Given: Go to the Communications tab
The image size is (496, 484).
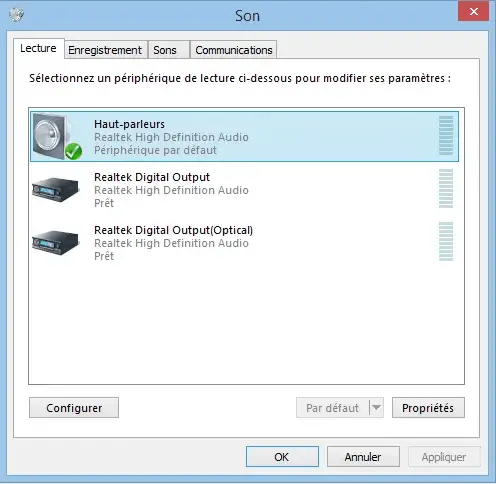Looking at the screenshot, I should (x=234, y=50).
